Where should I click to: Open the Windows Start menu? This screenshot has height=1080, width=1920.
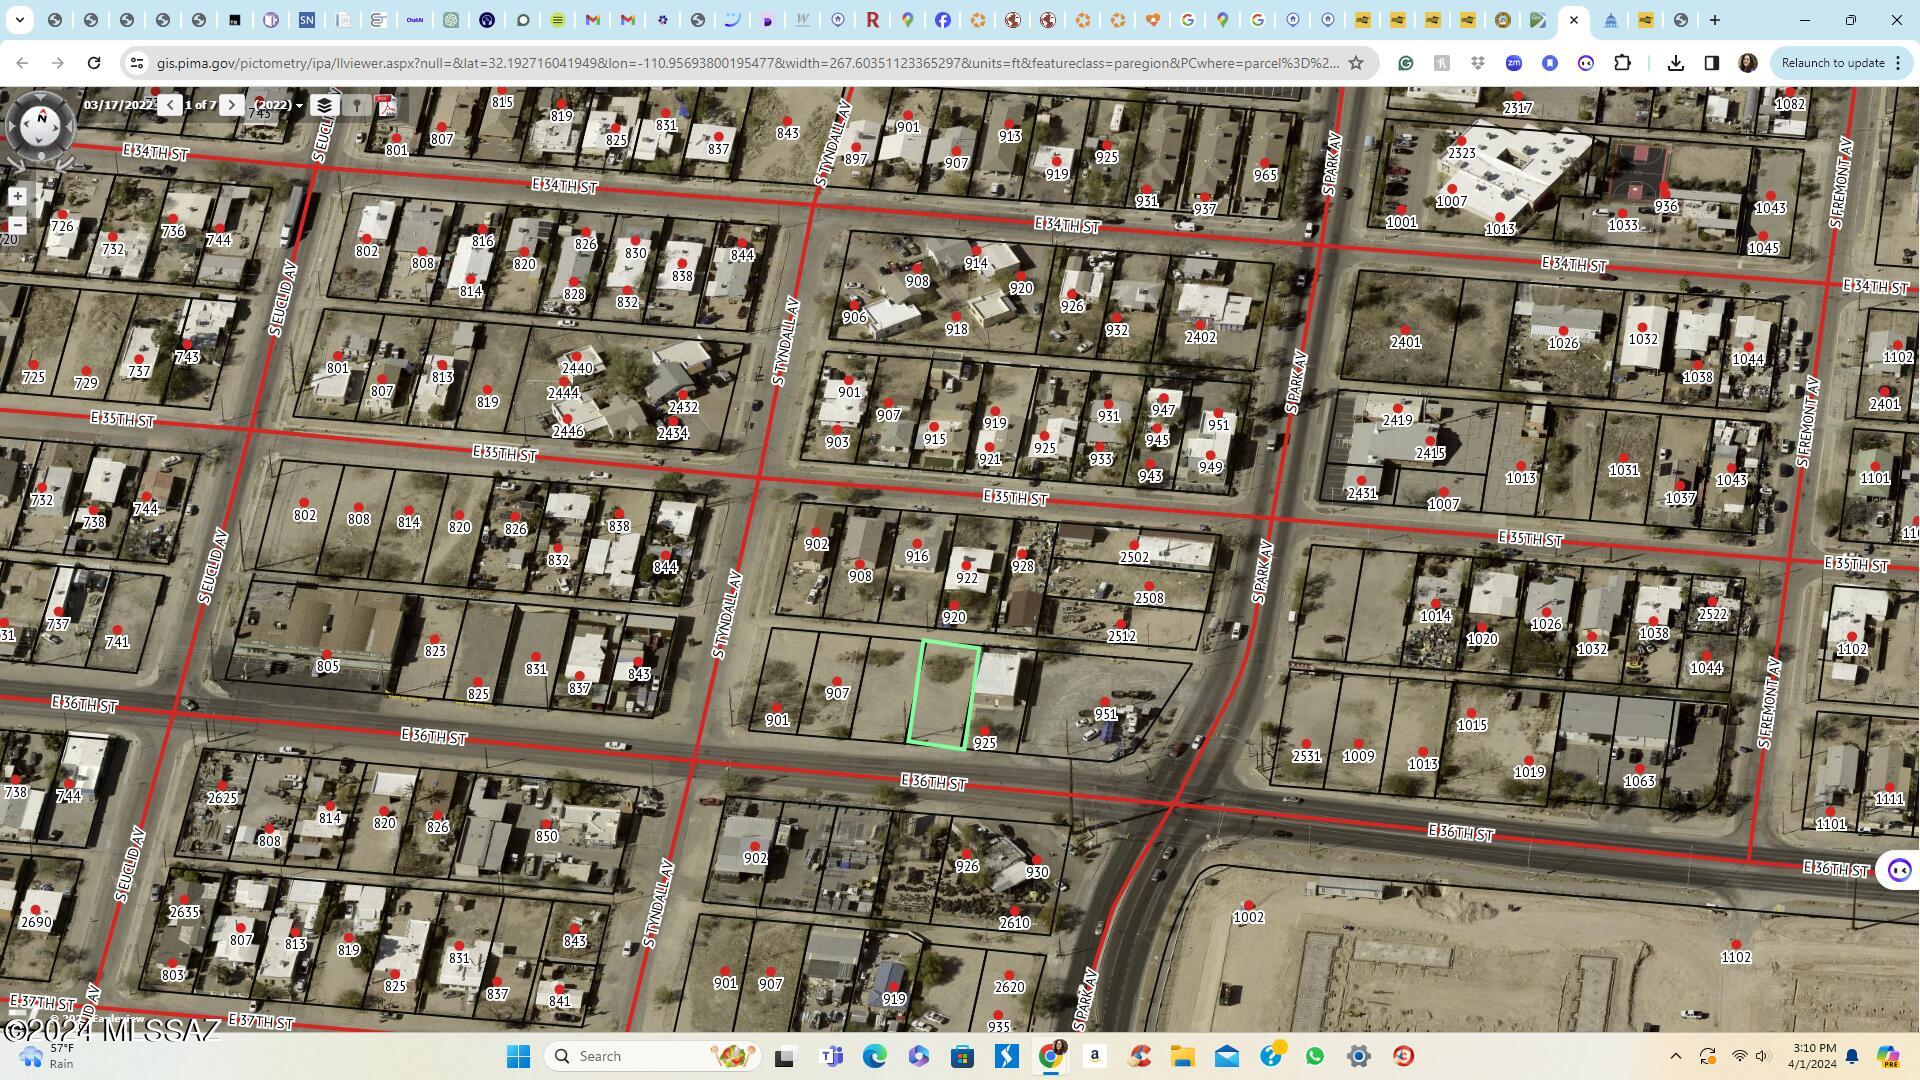(x=518, y=1056)
